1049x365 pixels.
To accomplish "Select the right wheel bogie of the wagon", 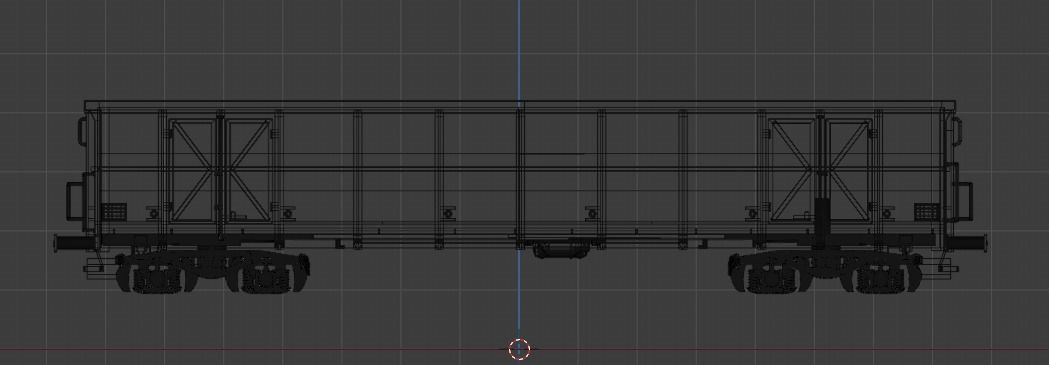I will [x=826, y=271].
